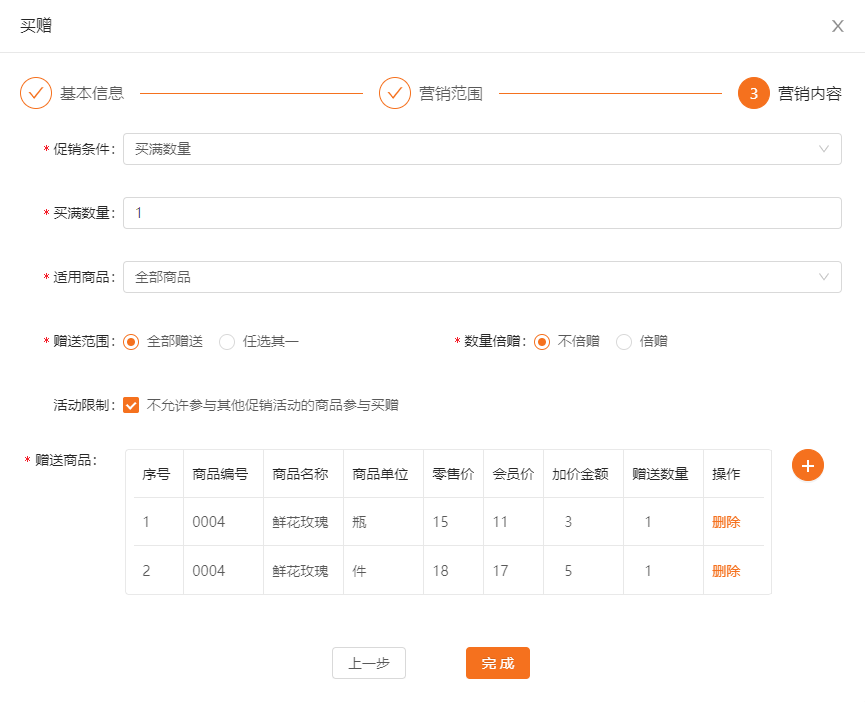
Task: Close the 买赠 dialog with the X
Action: point(837,26)
